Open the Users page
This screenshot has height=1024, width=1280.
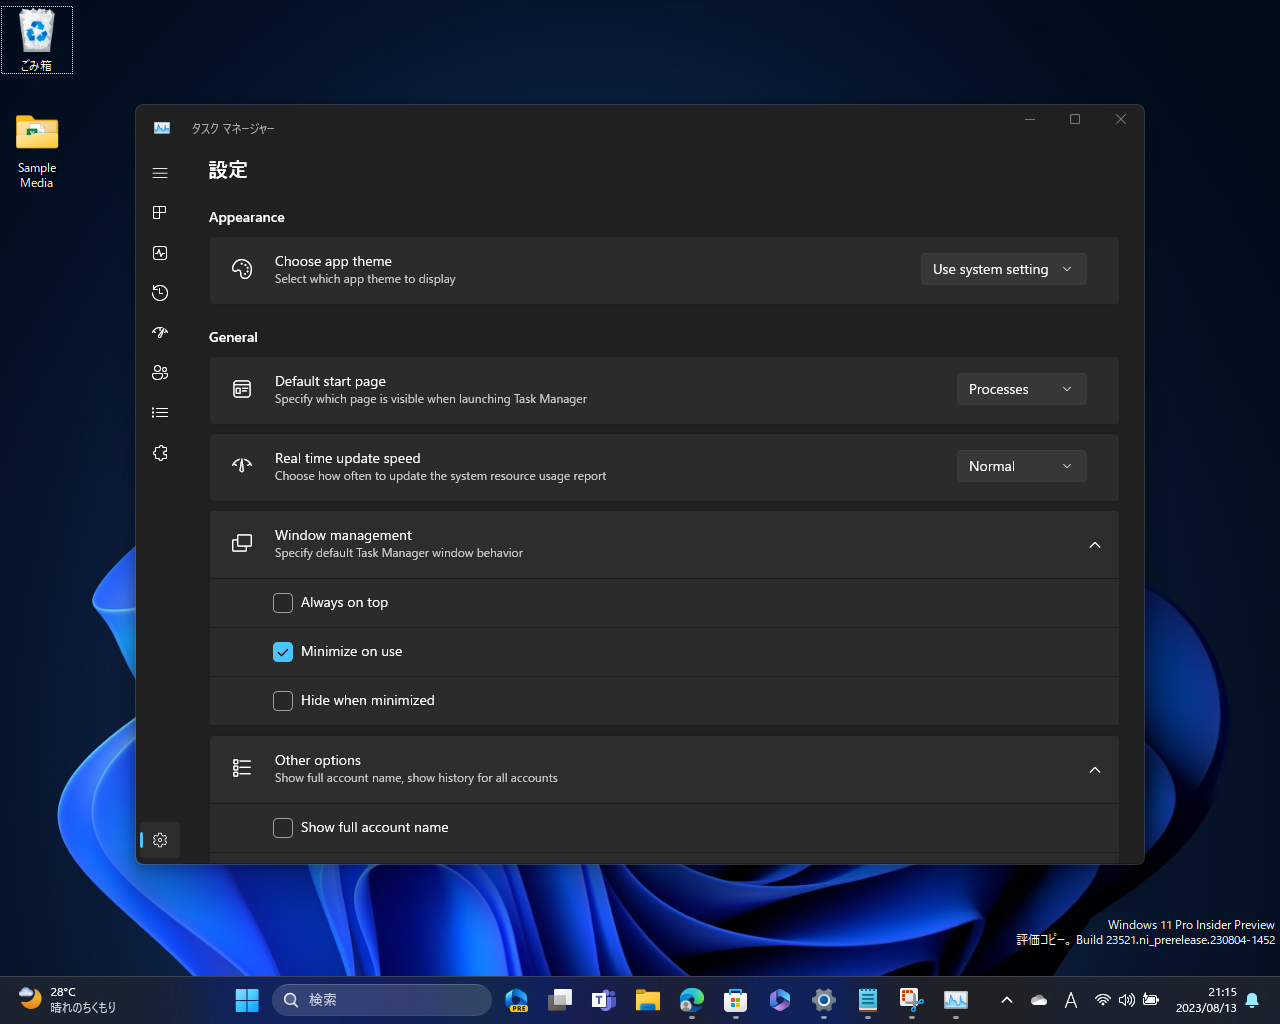[x=160, y=372]
